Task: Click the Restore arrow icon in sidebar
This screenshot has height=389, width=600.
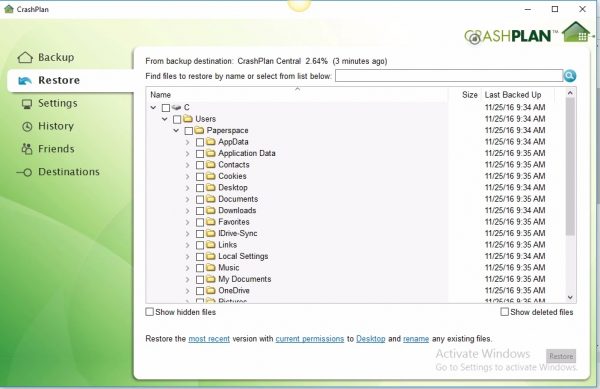Action: coord(25,80)
